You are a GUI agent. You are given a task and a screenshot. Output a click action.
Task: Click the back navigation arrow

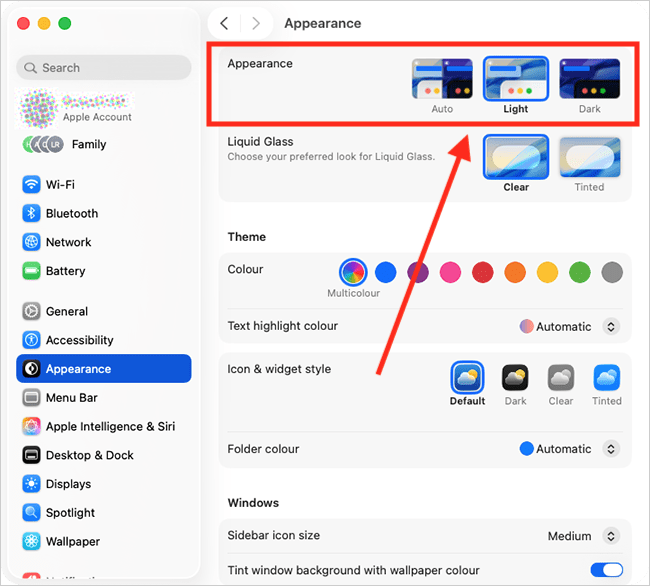point(224,23)
